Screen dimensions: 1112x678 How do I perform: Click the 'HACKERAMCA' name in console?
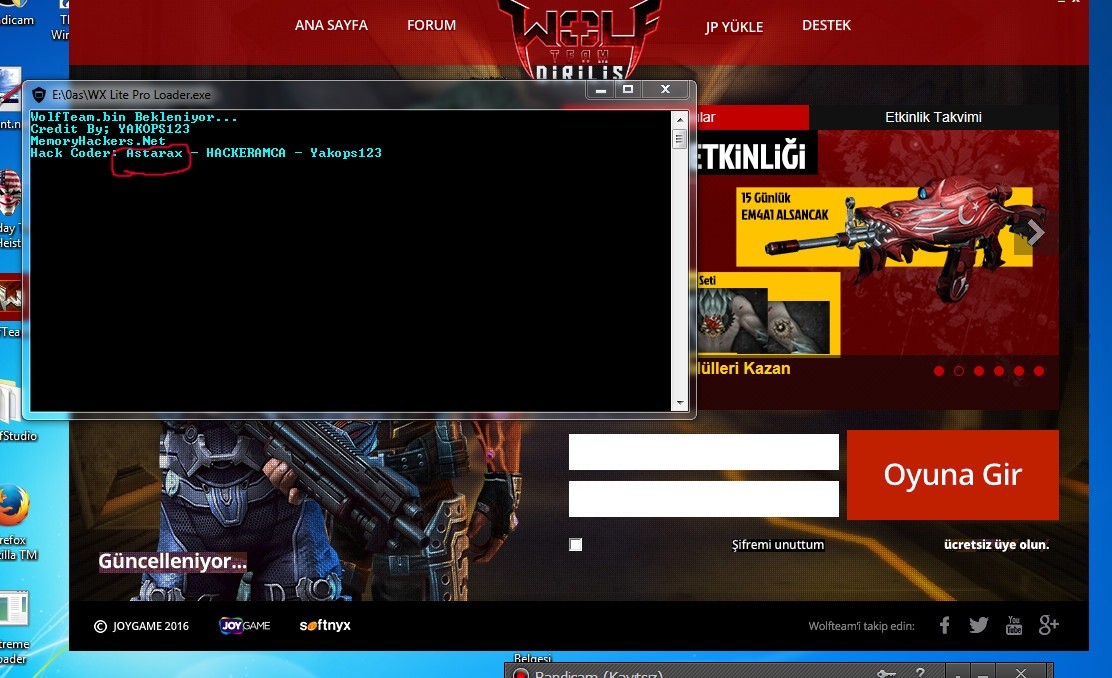click(245, 152)
